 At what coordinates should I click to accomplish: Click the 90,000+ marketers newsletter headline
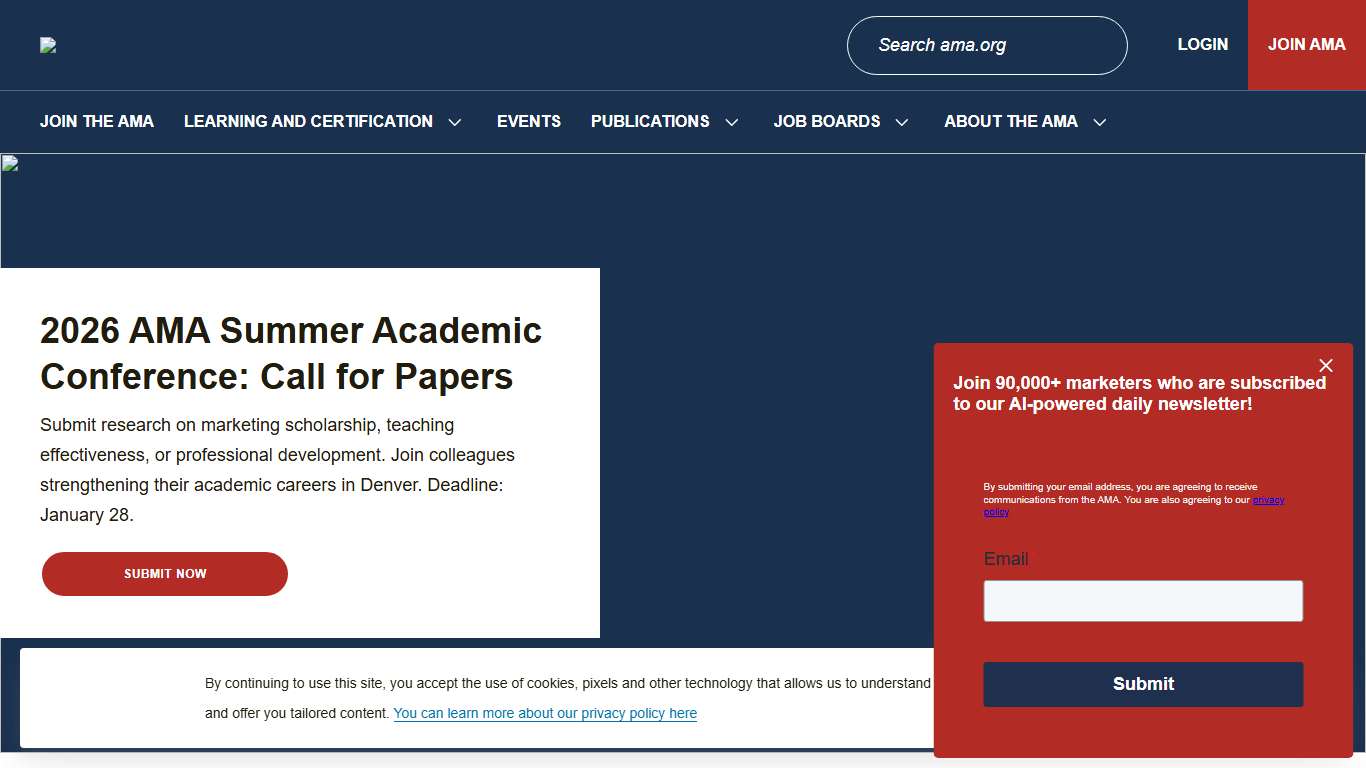(x=1140, y=393)
